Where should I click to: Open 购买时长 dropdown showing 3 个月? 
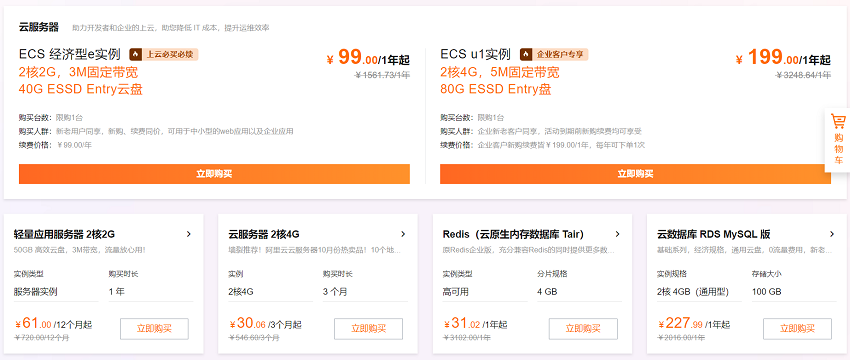coord(365,292)
